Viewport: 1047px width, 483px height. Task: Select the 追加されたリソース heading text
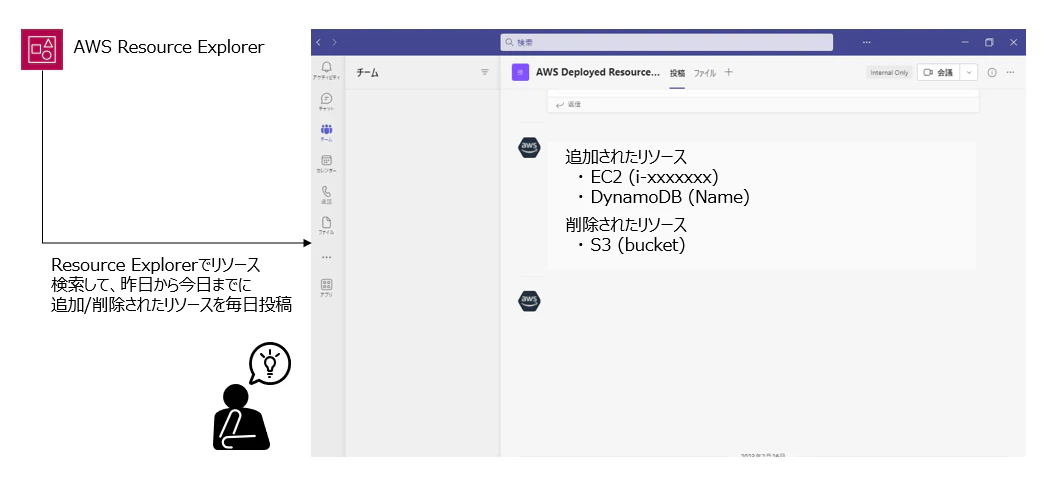[626, 157]
